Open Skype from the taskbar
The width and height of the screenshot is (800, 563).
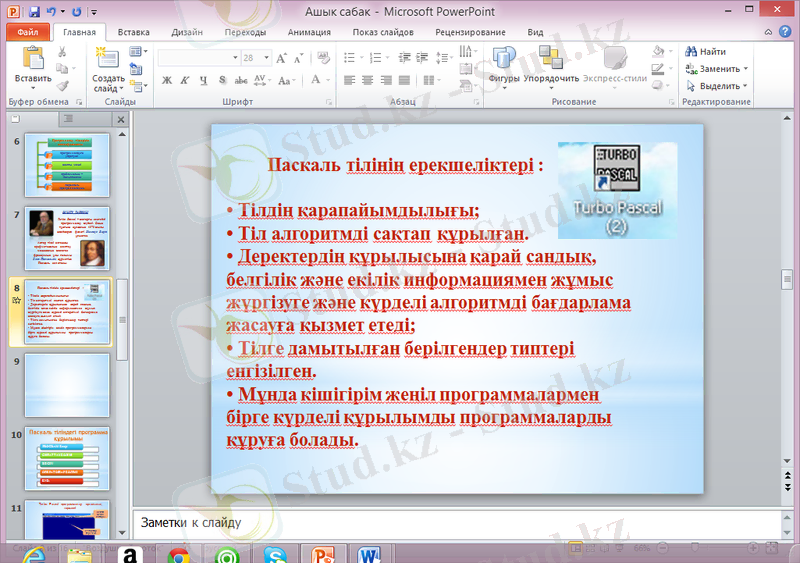point(275,554)
